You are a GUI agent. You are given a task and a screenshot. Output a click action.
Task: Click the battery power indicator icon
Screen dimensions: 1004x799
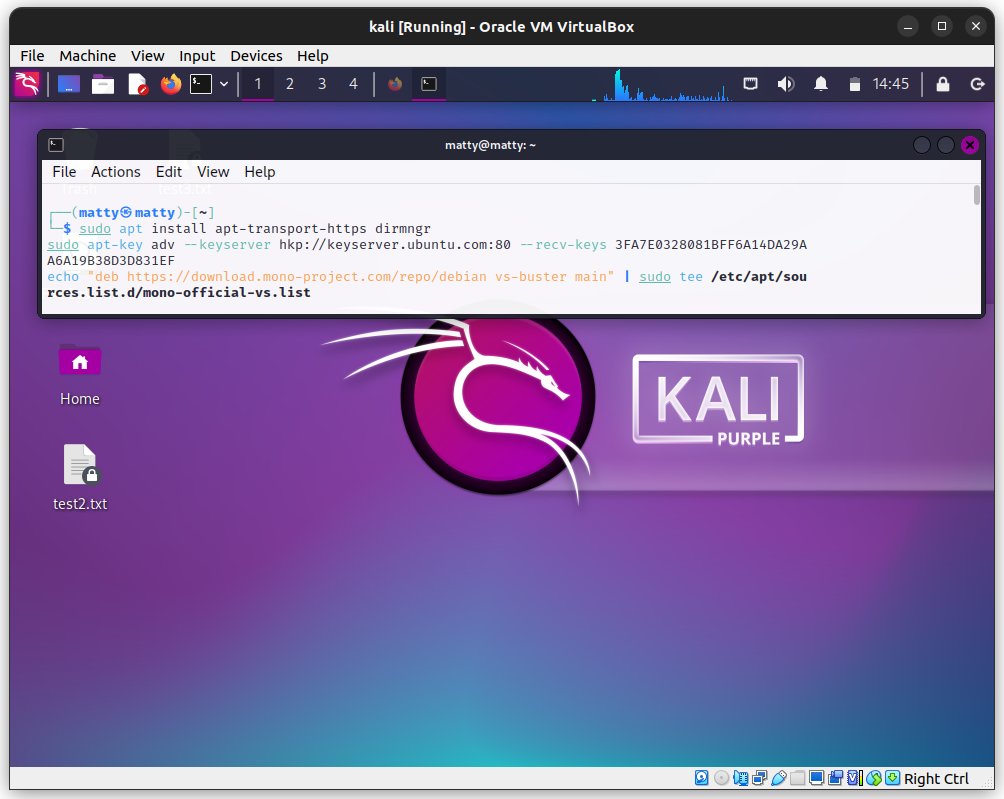[x=855, y=84]
